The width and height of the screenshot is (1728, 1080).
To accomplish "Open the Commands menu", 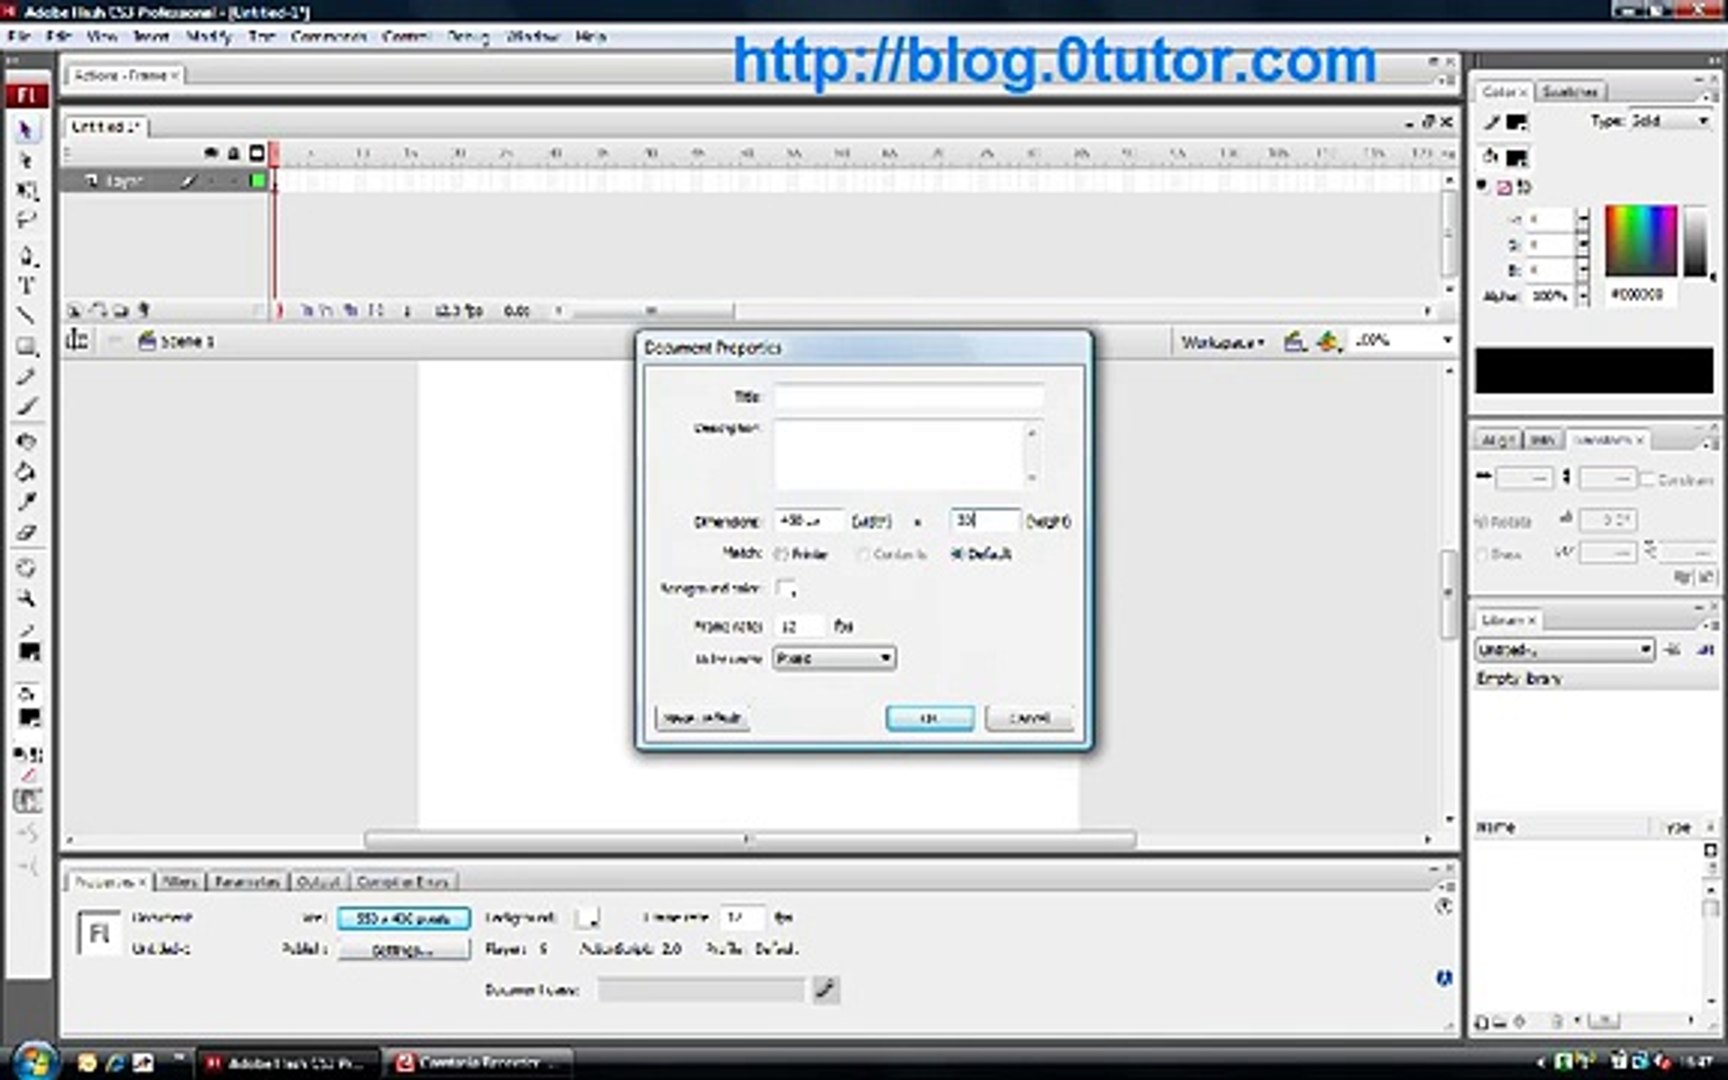I will [x=328, y=36].
